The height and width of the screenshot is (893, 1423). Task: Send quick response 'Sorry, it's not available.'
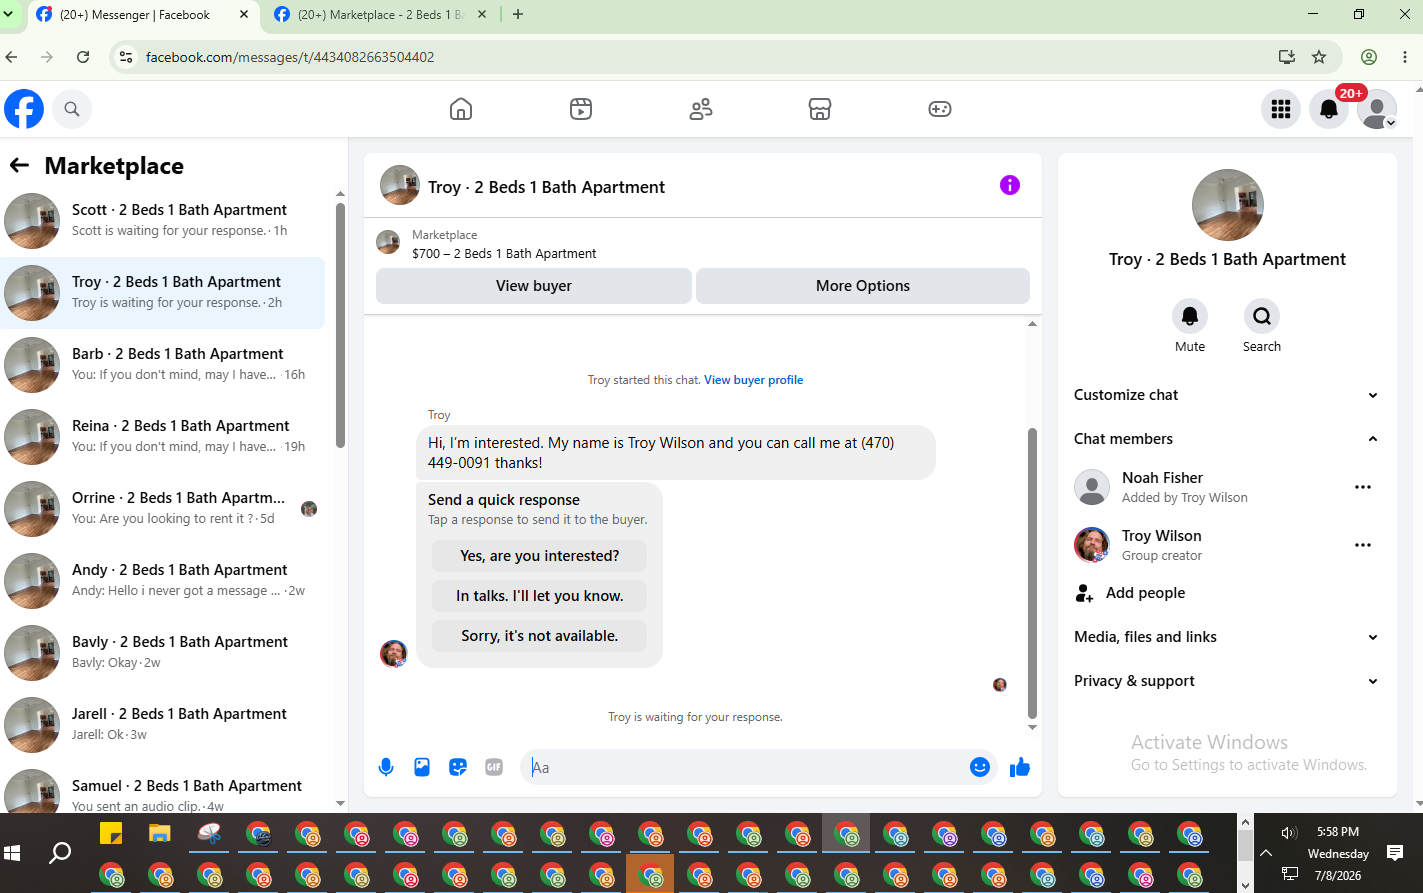(x=540, y=636)
